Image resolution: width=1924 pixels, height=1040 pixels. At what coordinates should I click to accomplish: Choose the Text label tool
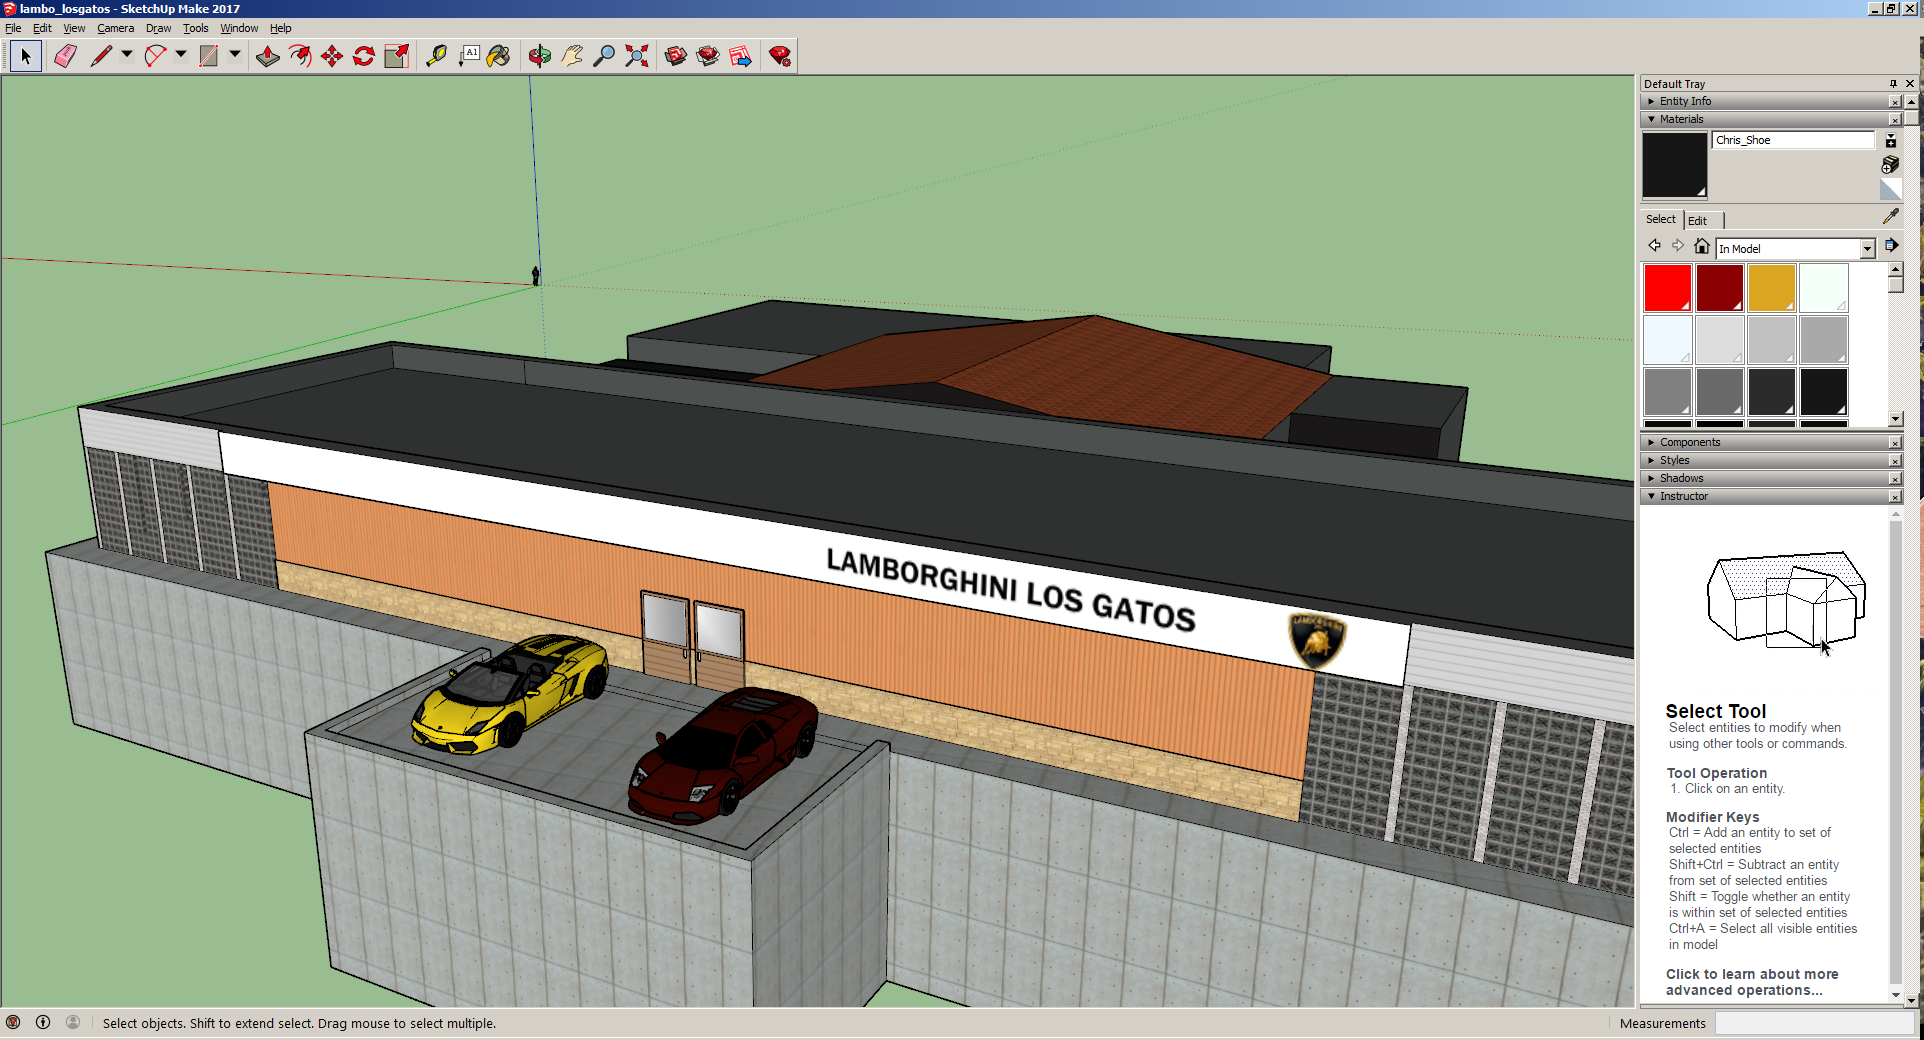point(469,56)
